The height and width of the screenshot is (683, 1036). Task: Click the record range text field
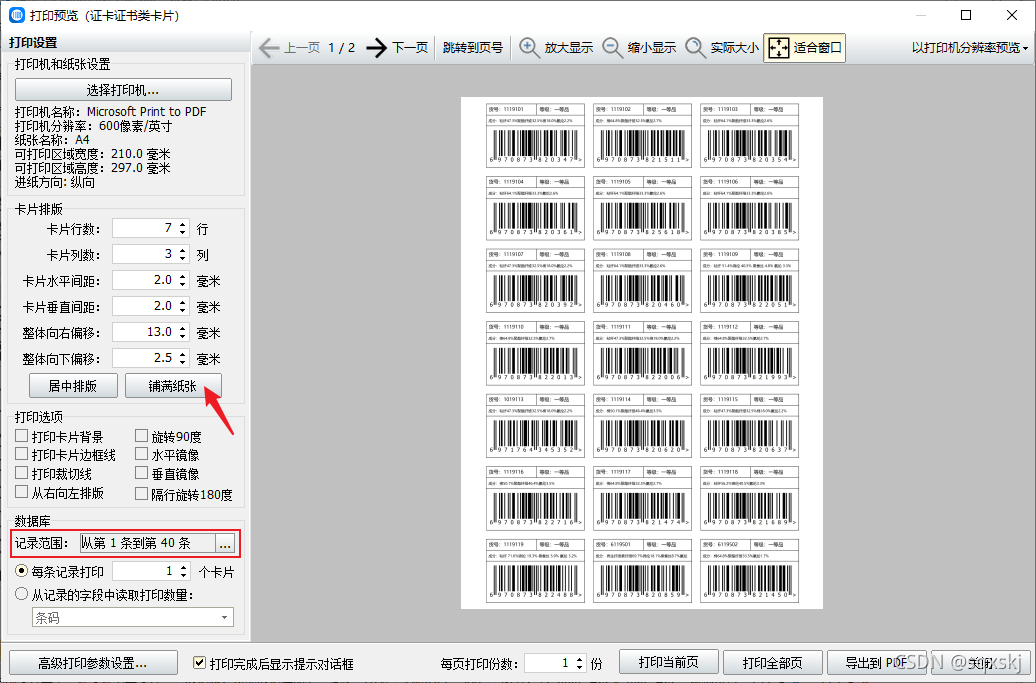click(x=147, y=543)
